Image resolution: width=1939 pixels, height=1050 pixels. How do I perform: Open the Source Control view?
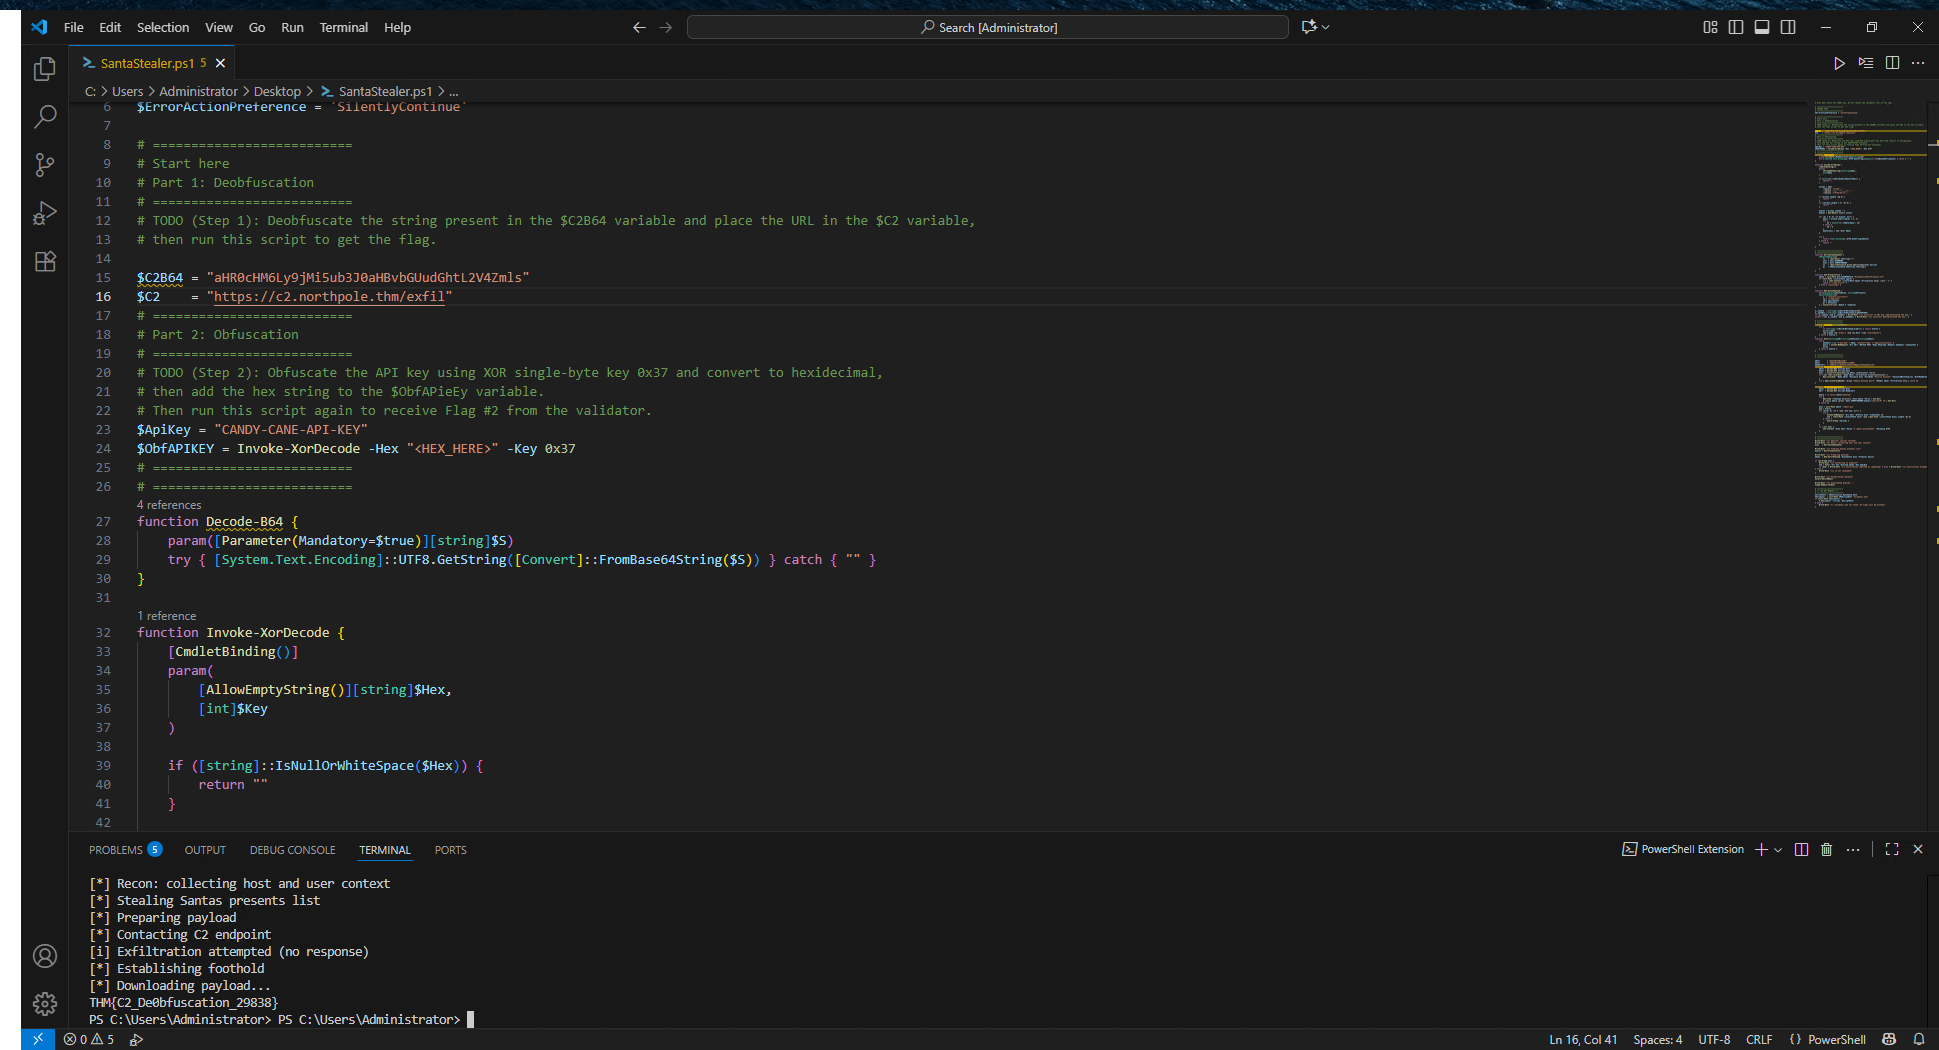click(45, 165)
